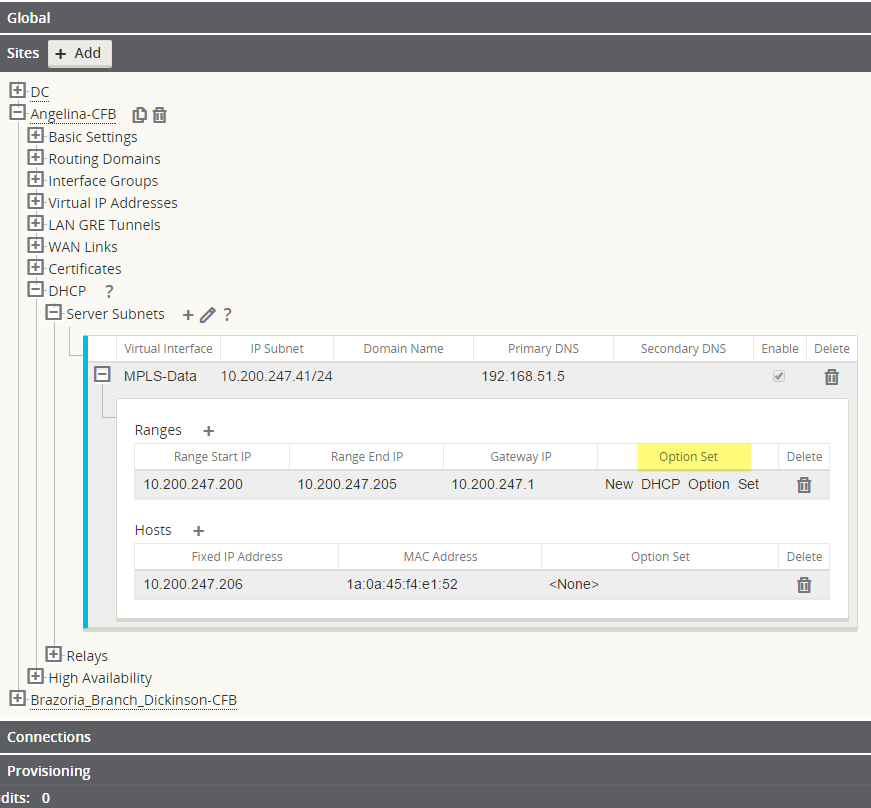Add a new fixed host entry

point(198,531)
